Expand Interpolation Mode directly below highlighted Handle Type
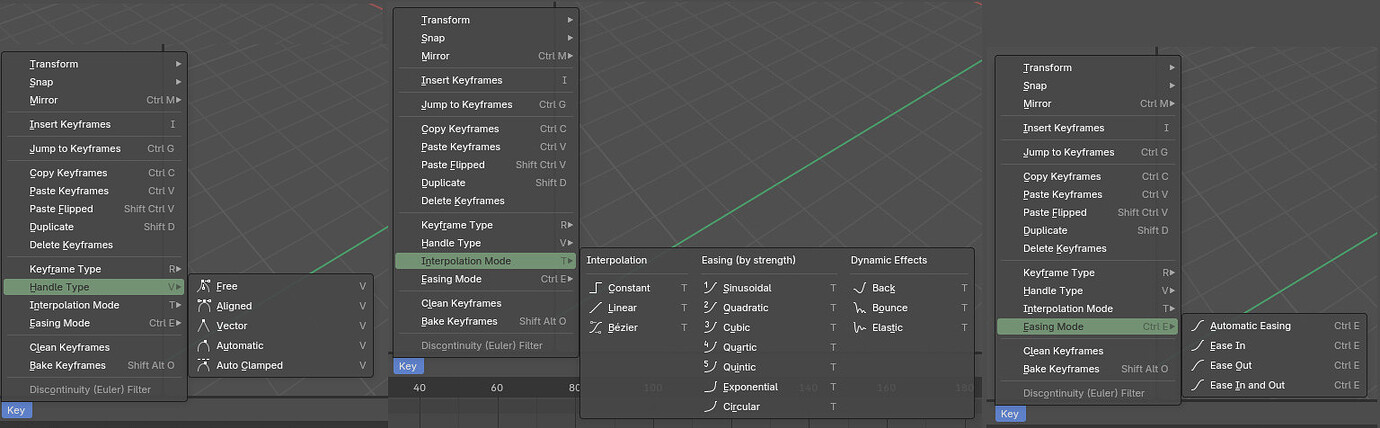 94,305
